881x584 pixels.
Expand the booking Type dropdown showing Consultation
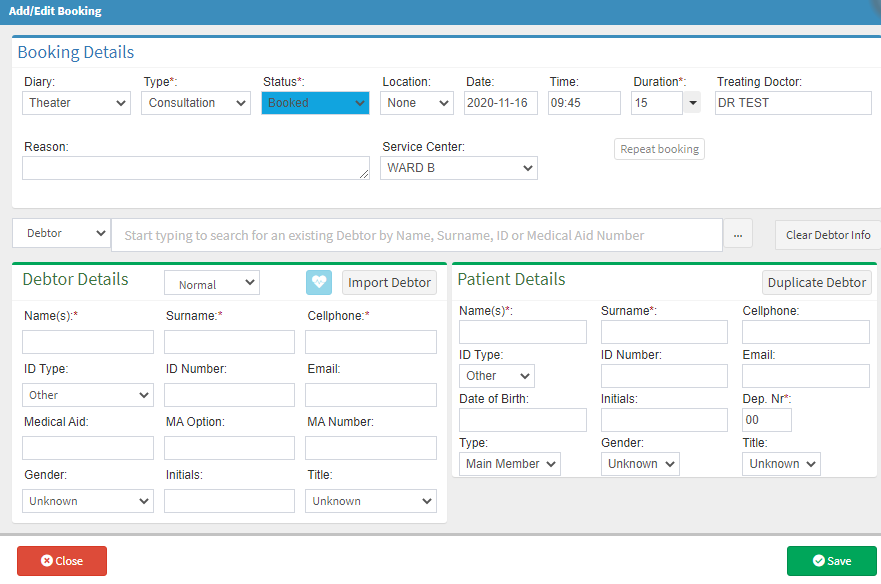196,103
